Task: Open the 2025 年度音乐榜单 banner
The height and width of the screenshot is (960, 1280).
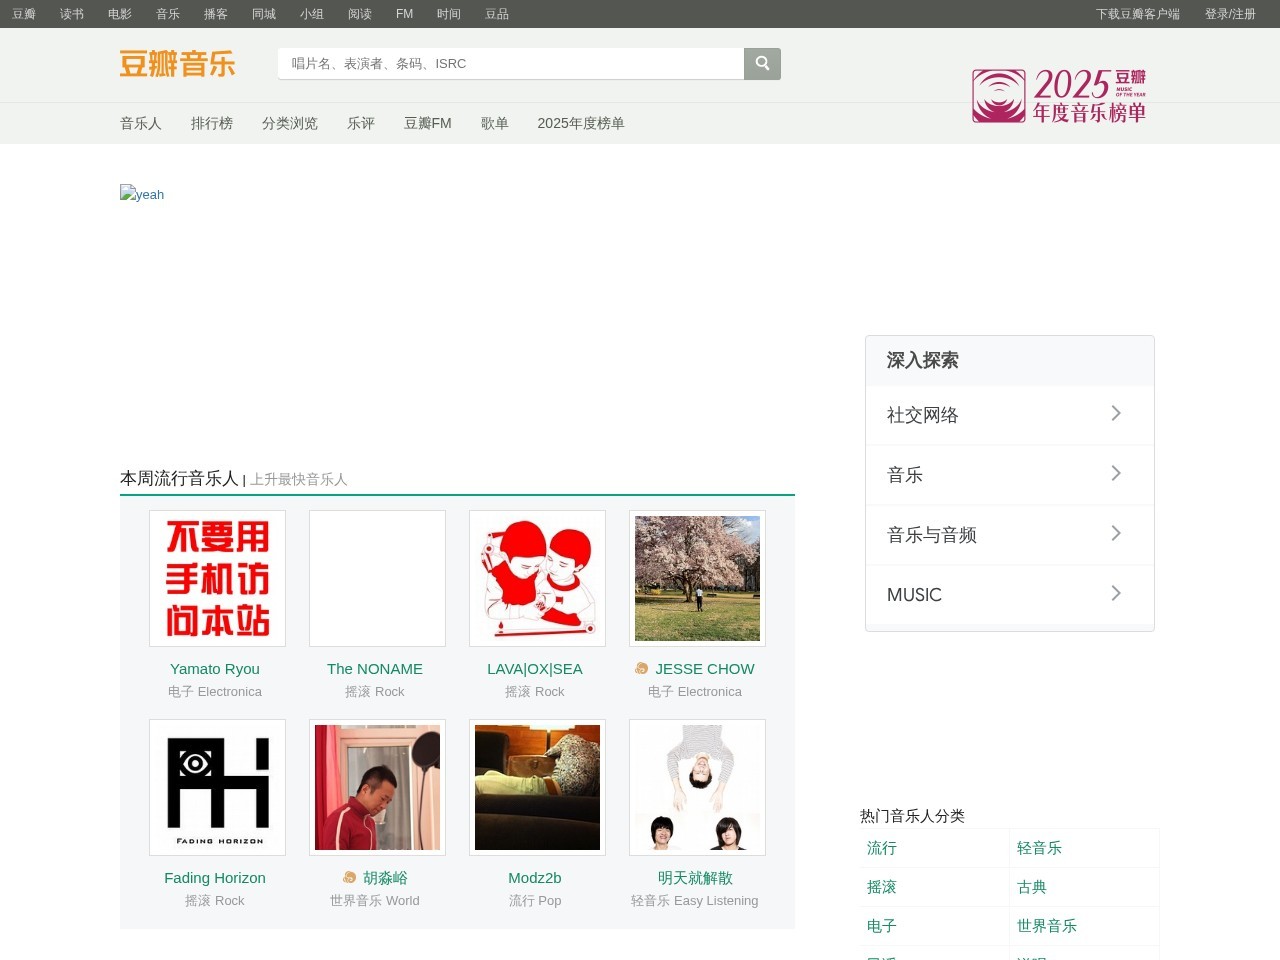Action: 1059,96
